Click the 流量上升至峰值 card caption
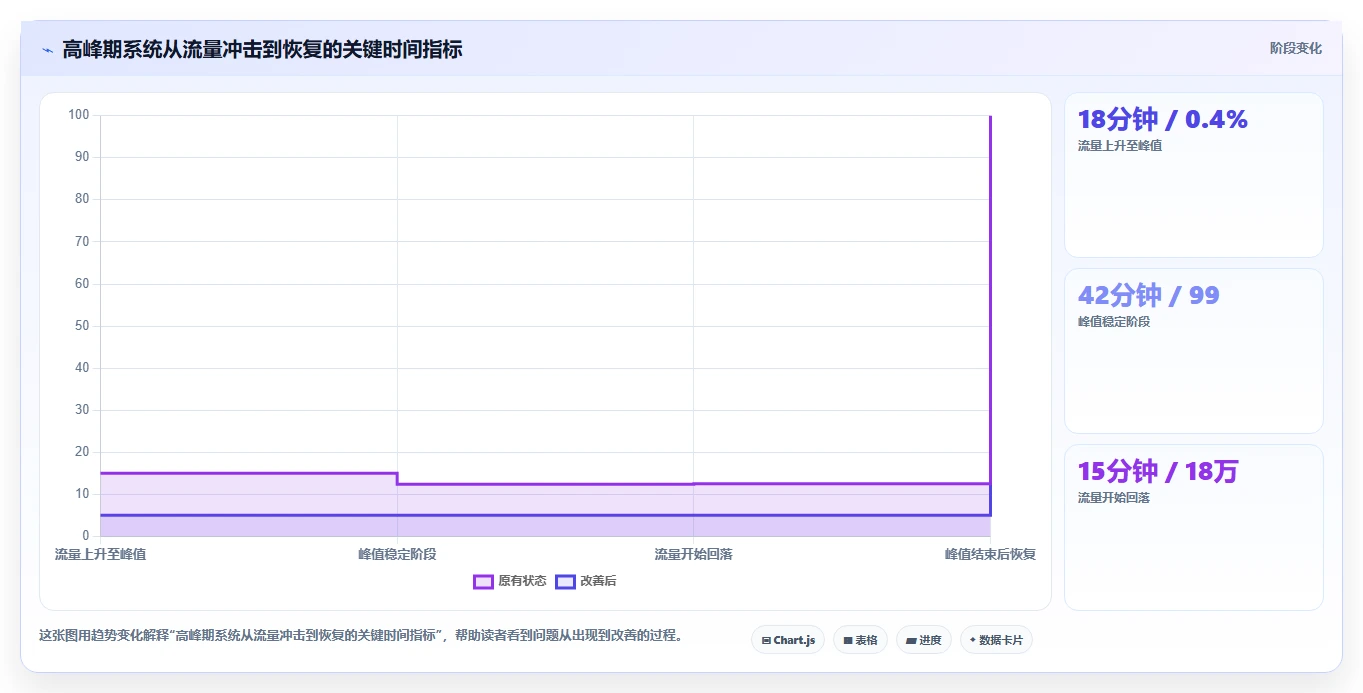Screen dimensions: 1363x693 point(1120,146)
